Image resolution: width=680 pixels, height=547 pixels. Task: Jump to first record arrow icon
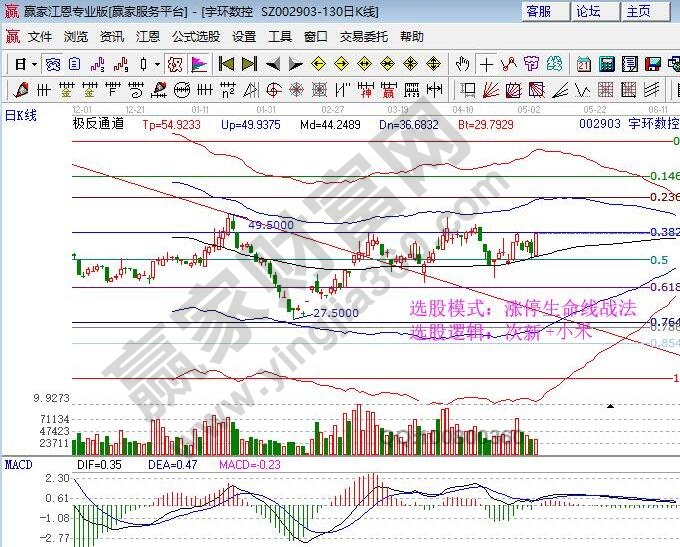click(x=226, y=64)
